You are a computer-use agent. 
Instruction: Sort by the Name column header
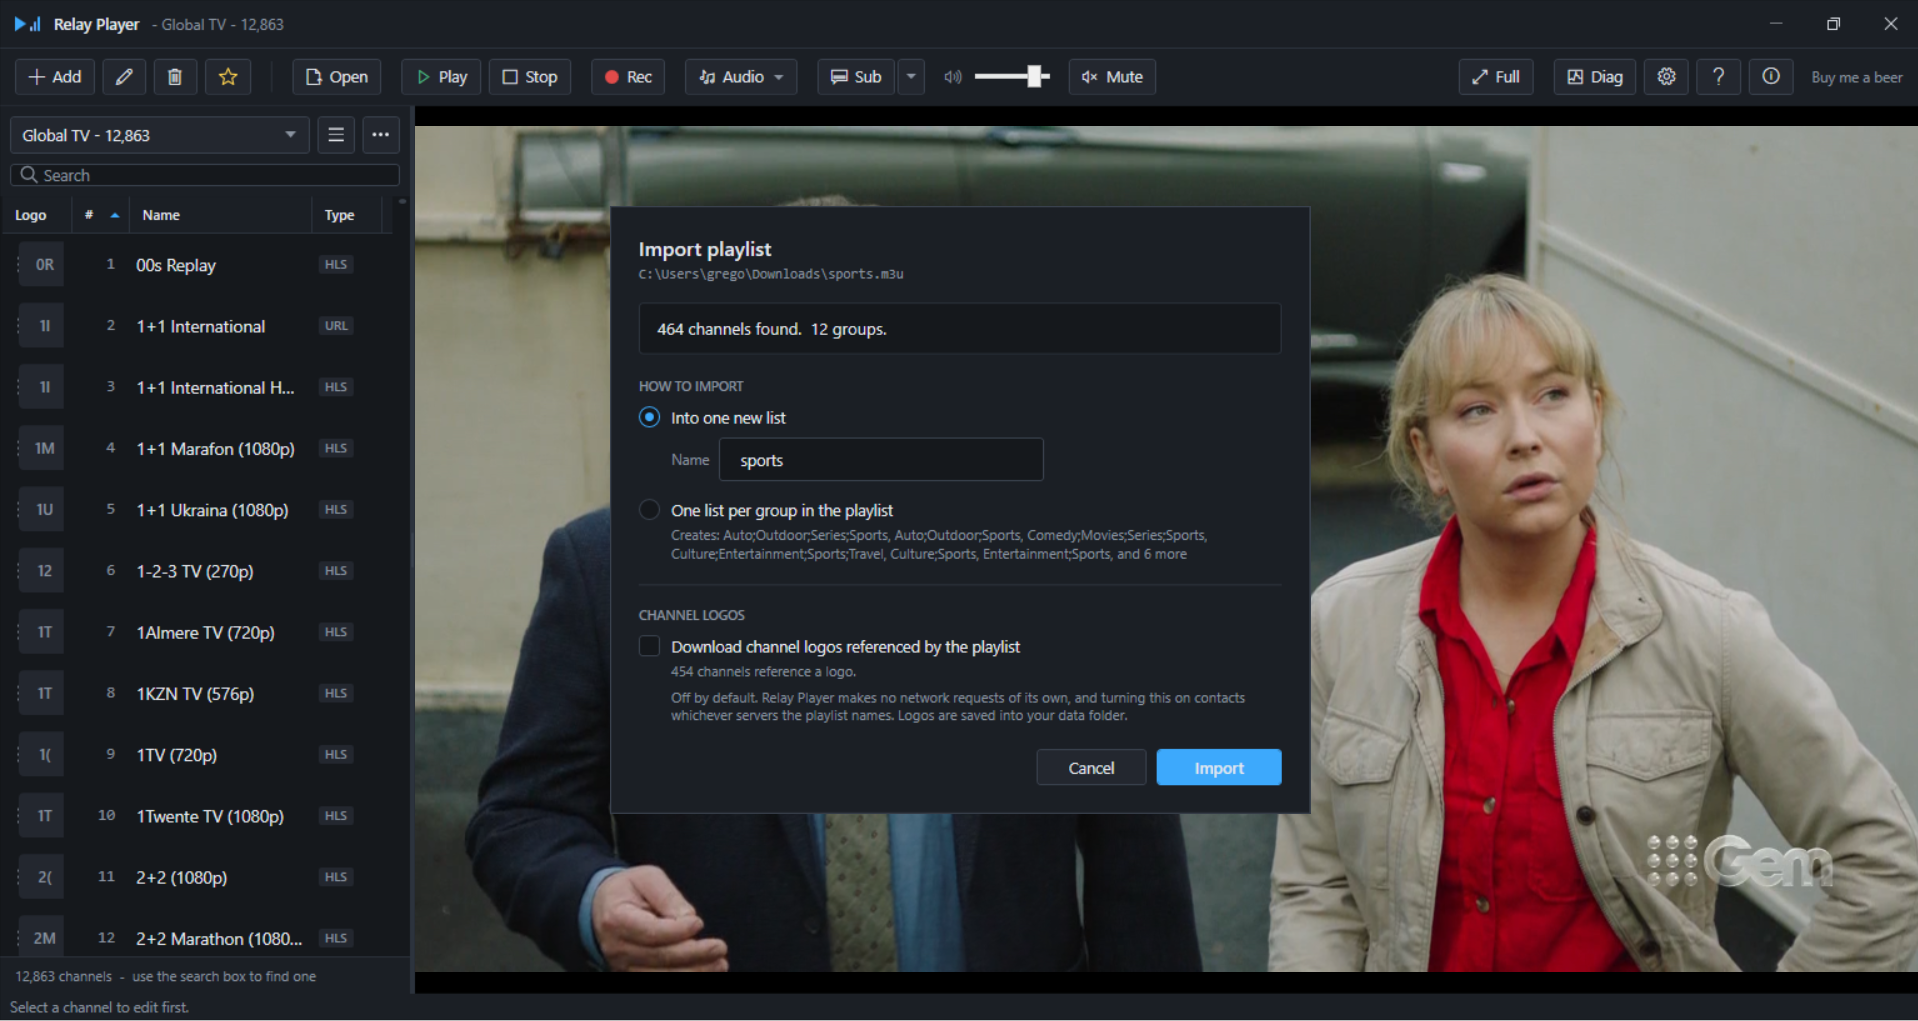pos(220,215)
